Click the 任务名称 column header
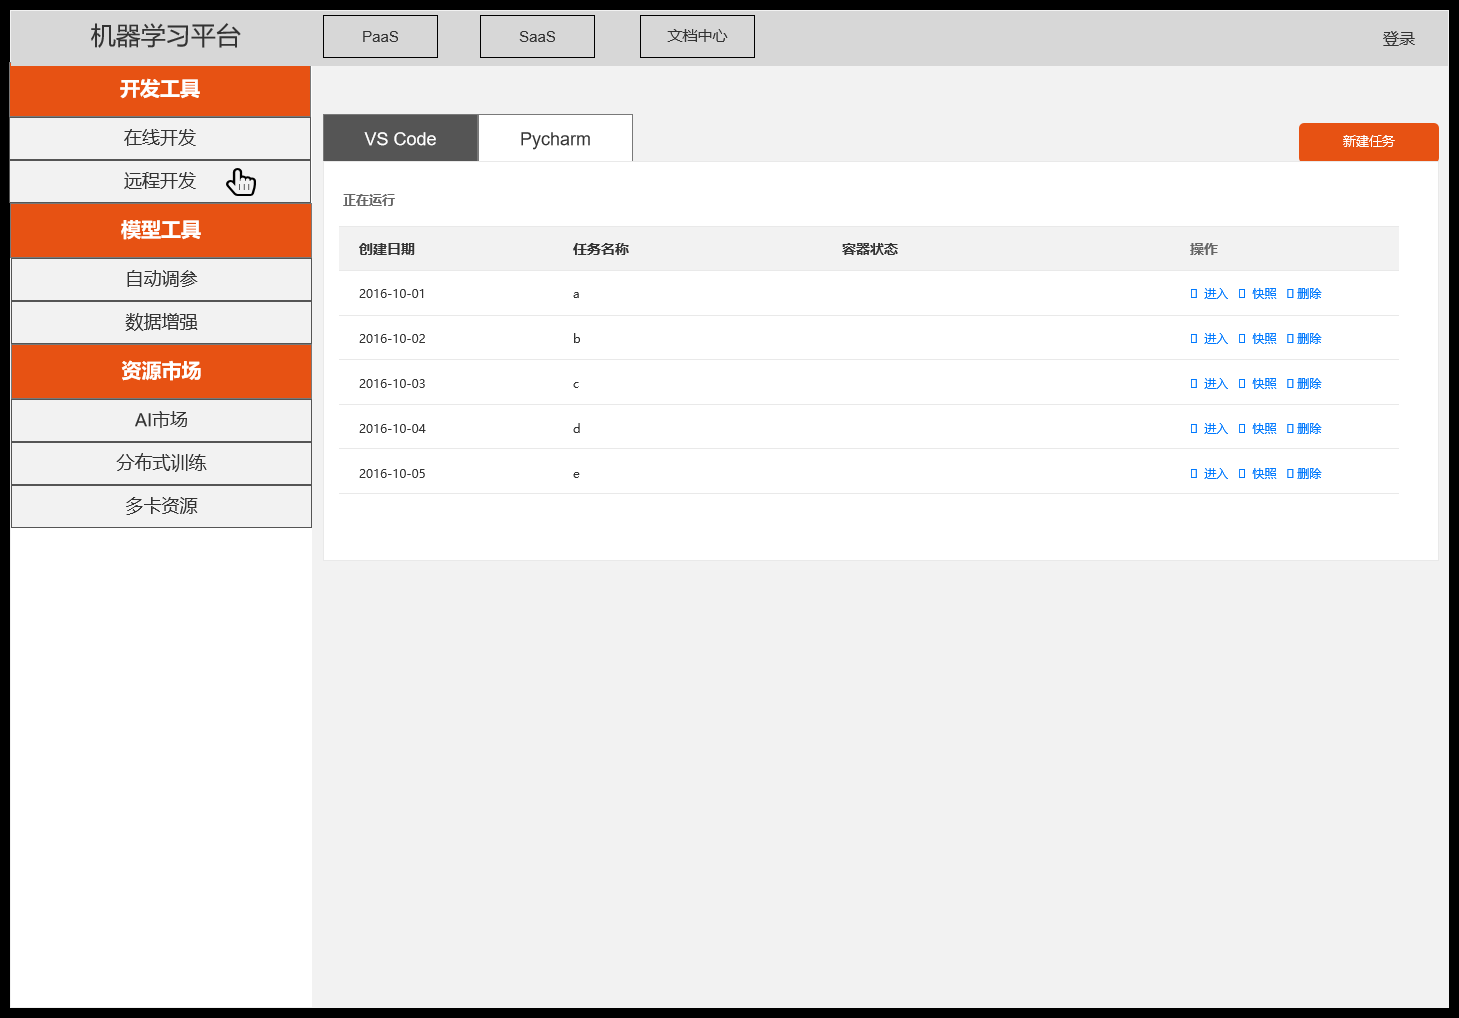This screenshot has width=1459, height=1018. pyautogui.click(x=601, y=249)
